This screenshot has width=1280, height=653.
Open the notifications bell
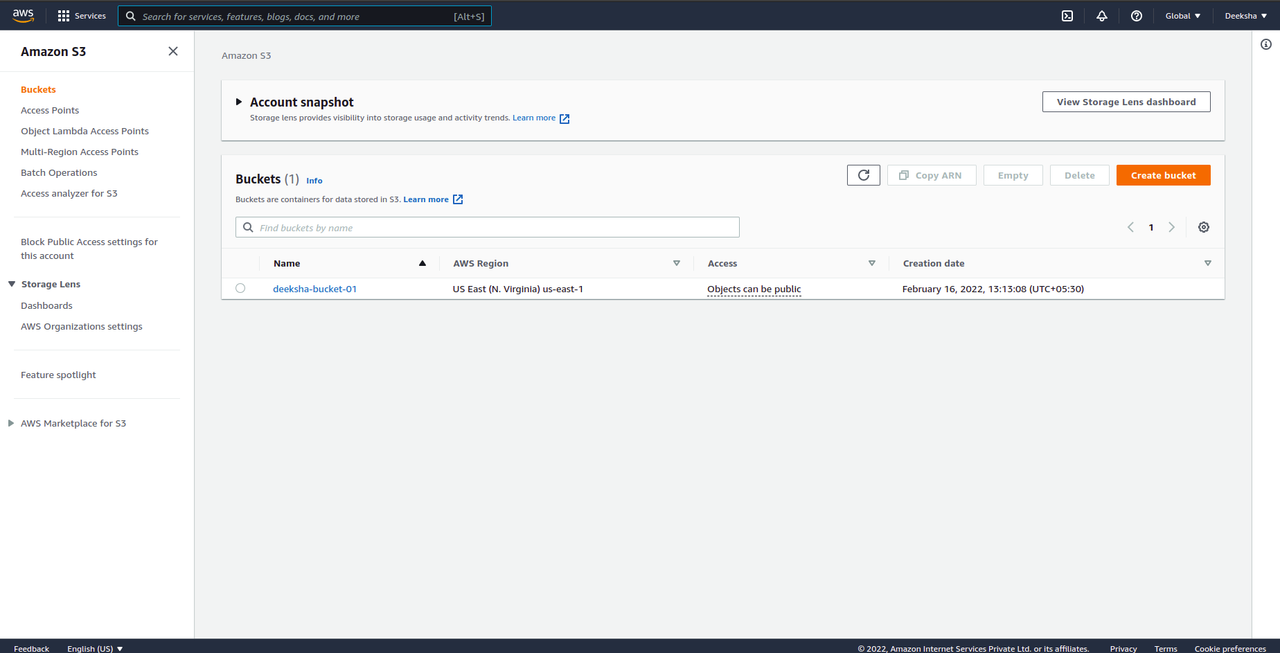point(1102,16)
